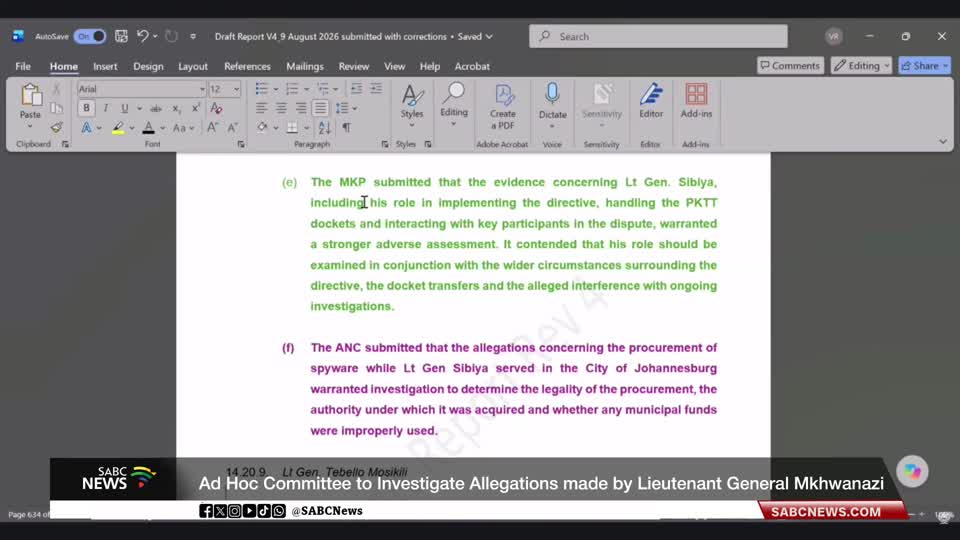Click the Decrease Indent icon

(356, 89)
